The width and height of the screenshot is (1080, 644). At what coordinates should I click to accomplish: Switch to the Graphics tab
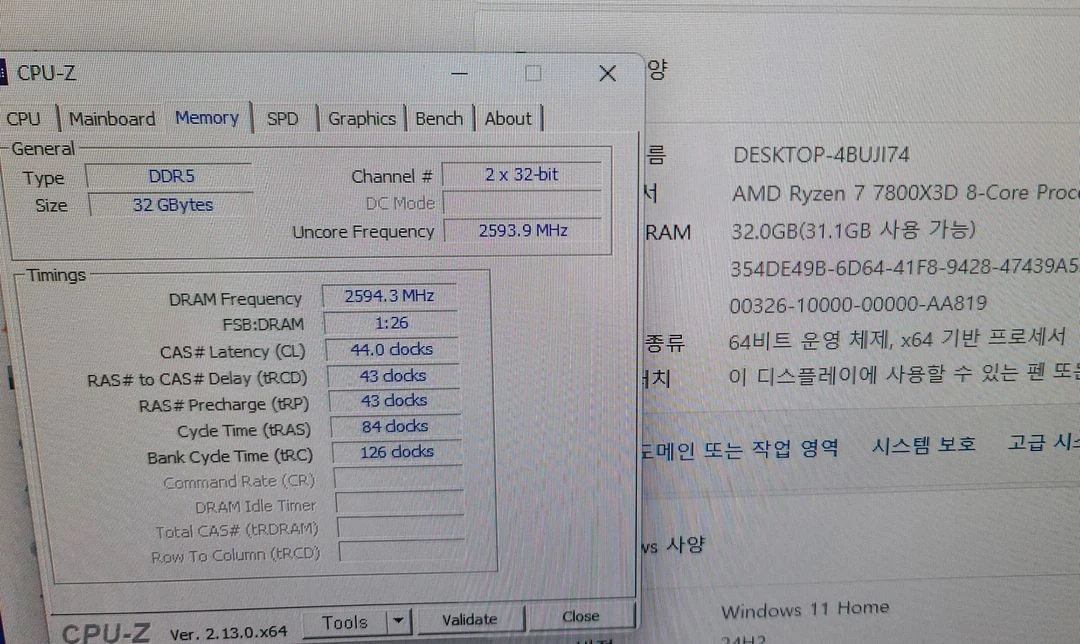click(x=362, y=119)
